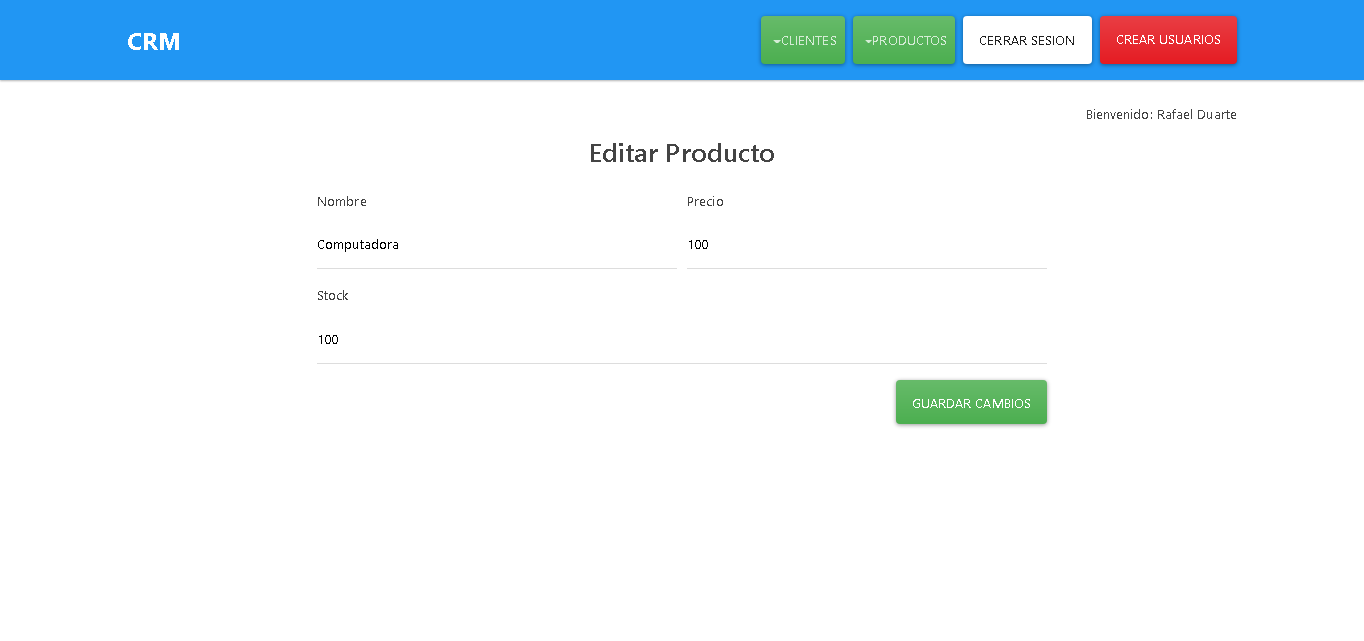Click the value 100 in Precio
Viewport: 1364px width, 641px height.
point(697,244)
